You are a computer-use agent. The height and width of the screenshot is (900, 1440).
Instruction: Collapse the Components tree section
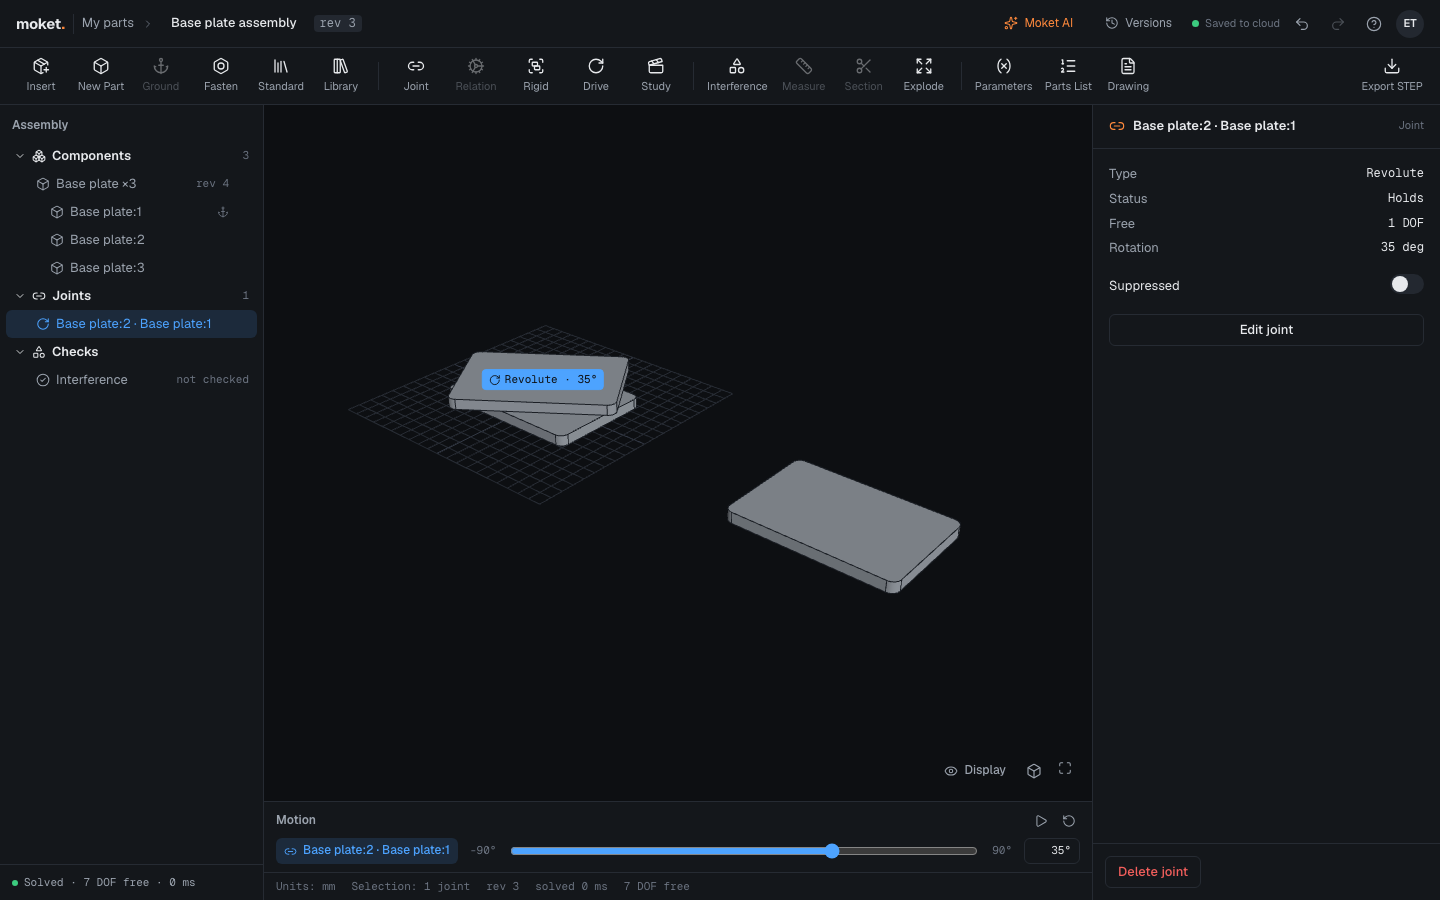[x=20, y=156]
